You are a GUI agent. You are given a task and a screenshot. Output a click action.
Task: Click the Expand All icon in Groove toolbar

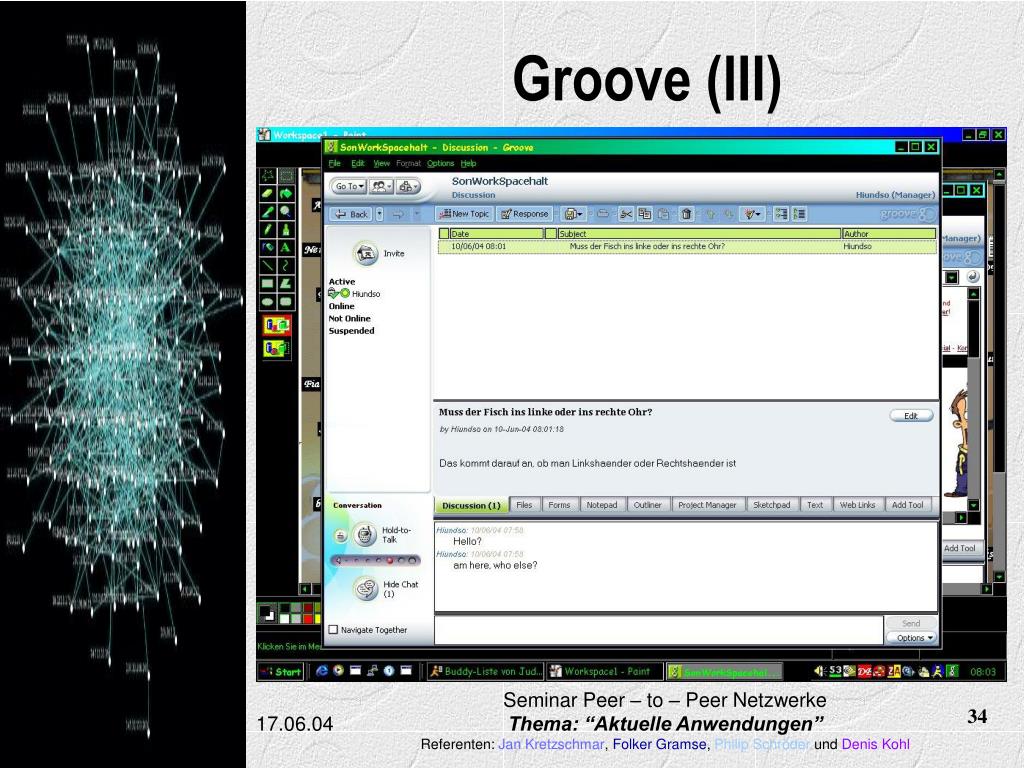(781, 214)
